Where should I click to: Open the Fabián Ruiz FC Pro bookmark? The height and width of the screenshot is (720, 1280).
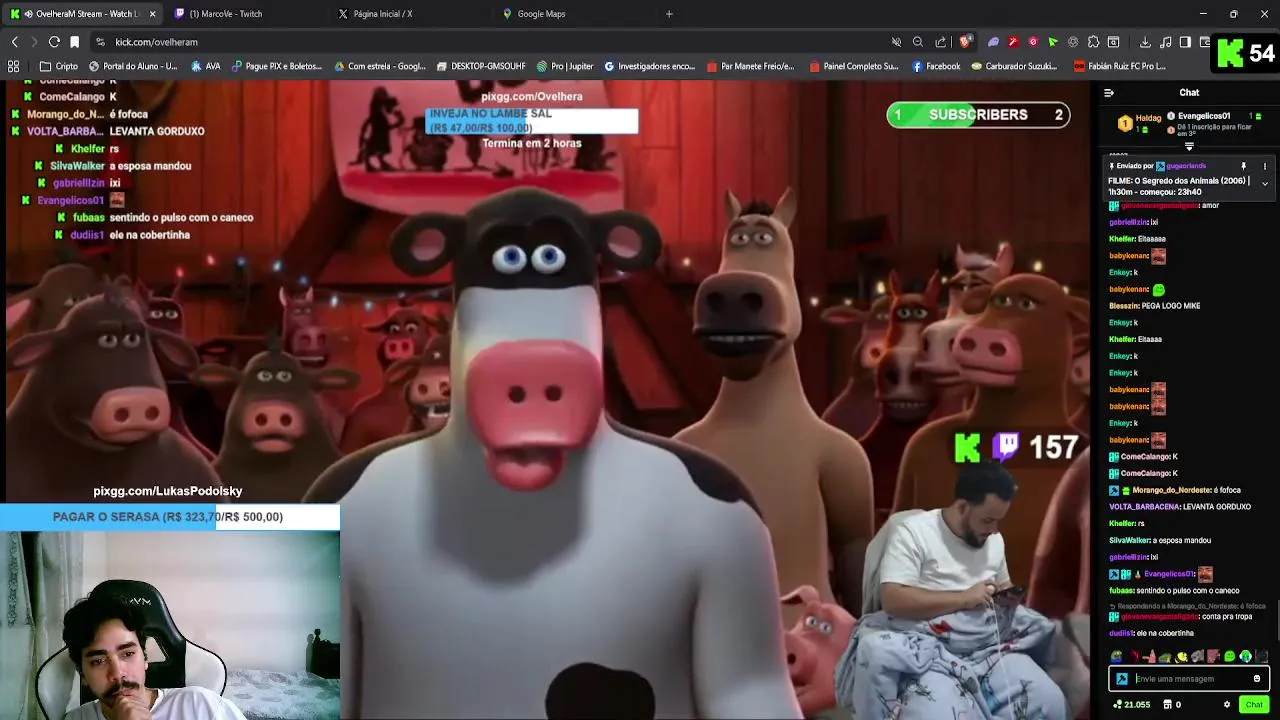(x=1120, y=66)
